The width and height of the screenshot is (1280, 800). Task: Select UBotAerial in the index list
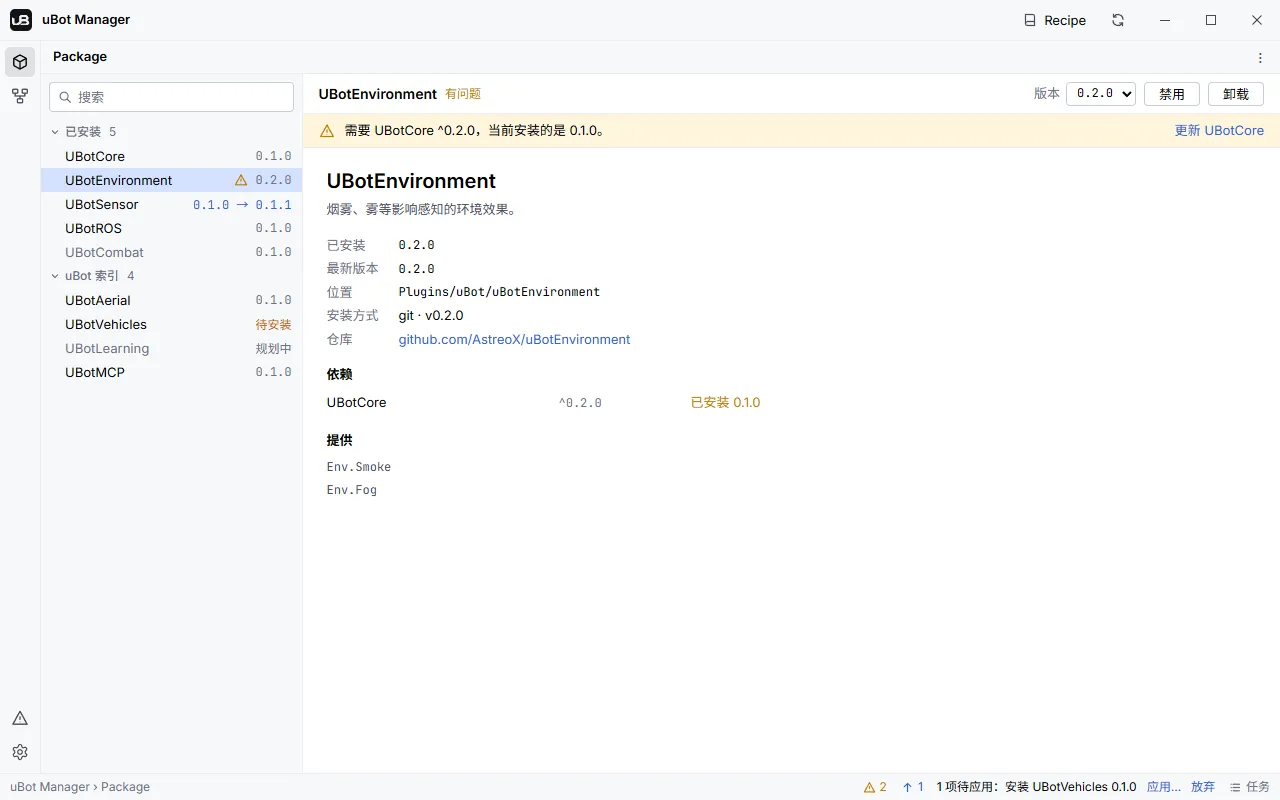click(171, 301)
